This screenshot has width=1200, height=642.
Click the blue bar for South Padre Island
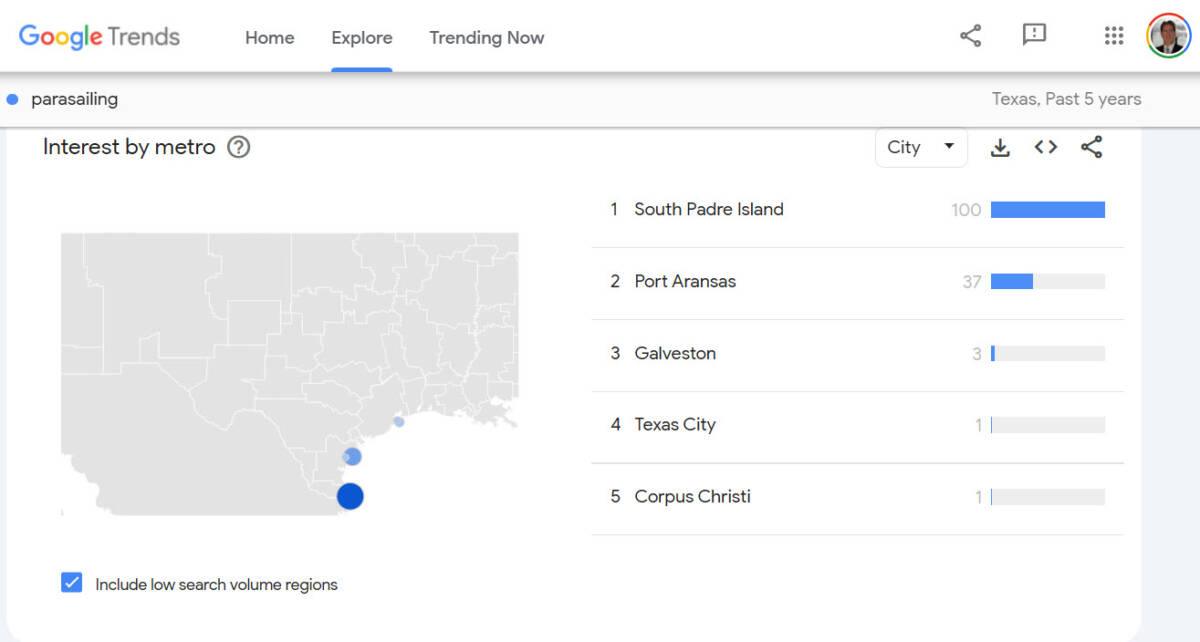point(1047,210)
